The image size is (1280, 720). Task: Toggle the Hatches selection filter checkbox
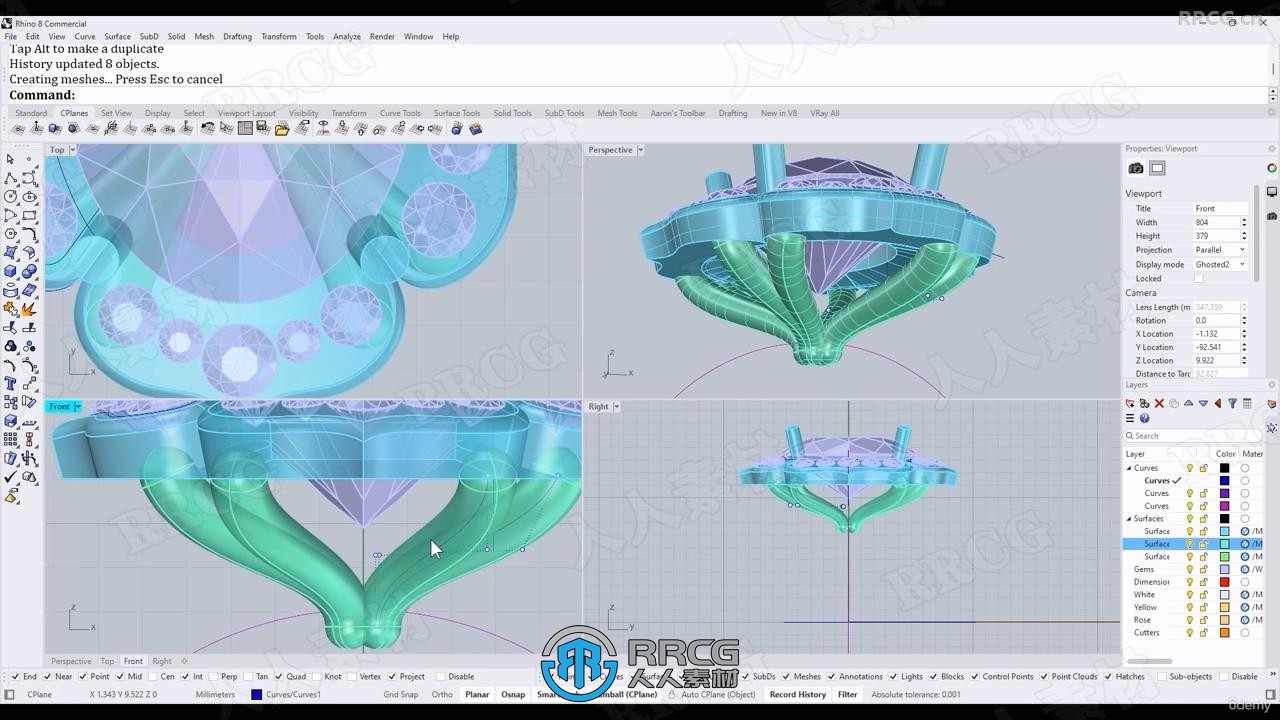[1107, 676]
